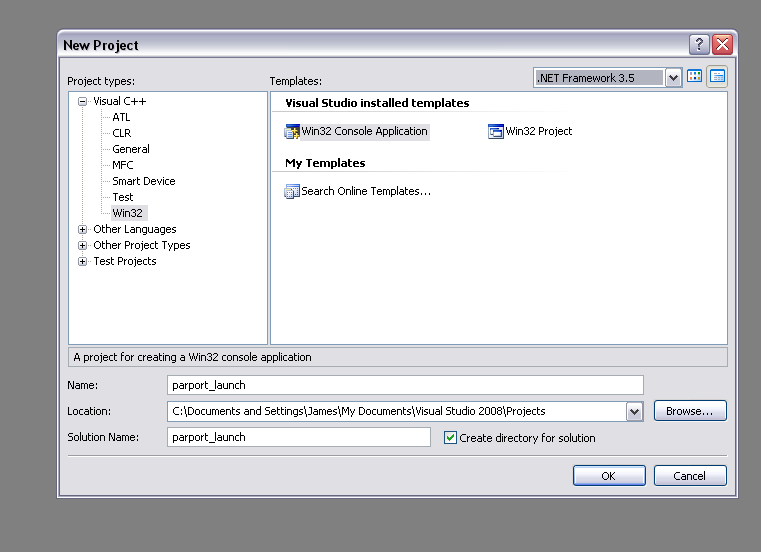Switch templates to small icons view
The image size is (761, 552).
[x=717, y=77]
